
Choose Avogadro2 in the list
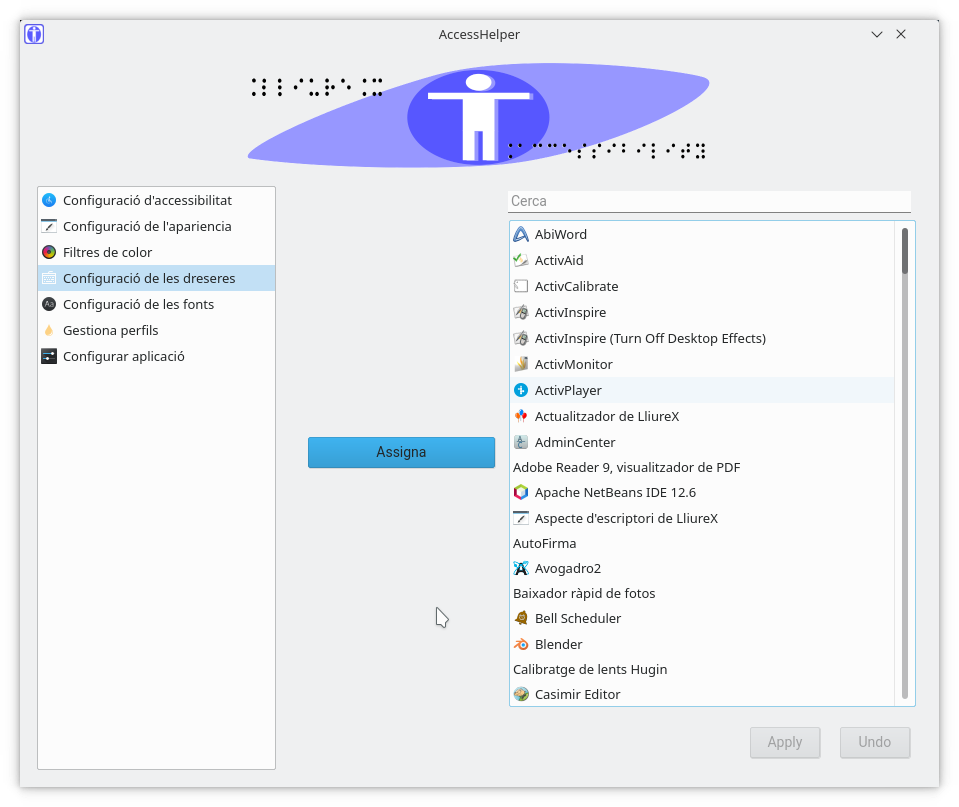pos(702,568)
